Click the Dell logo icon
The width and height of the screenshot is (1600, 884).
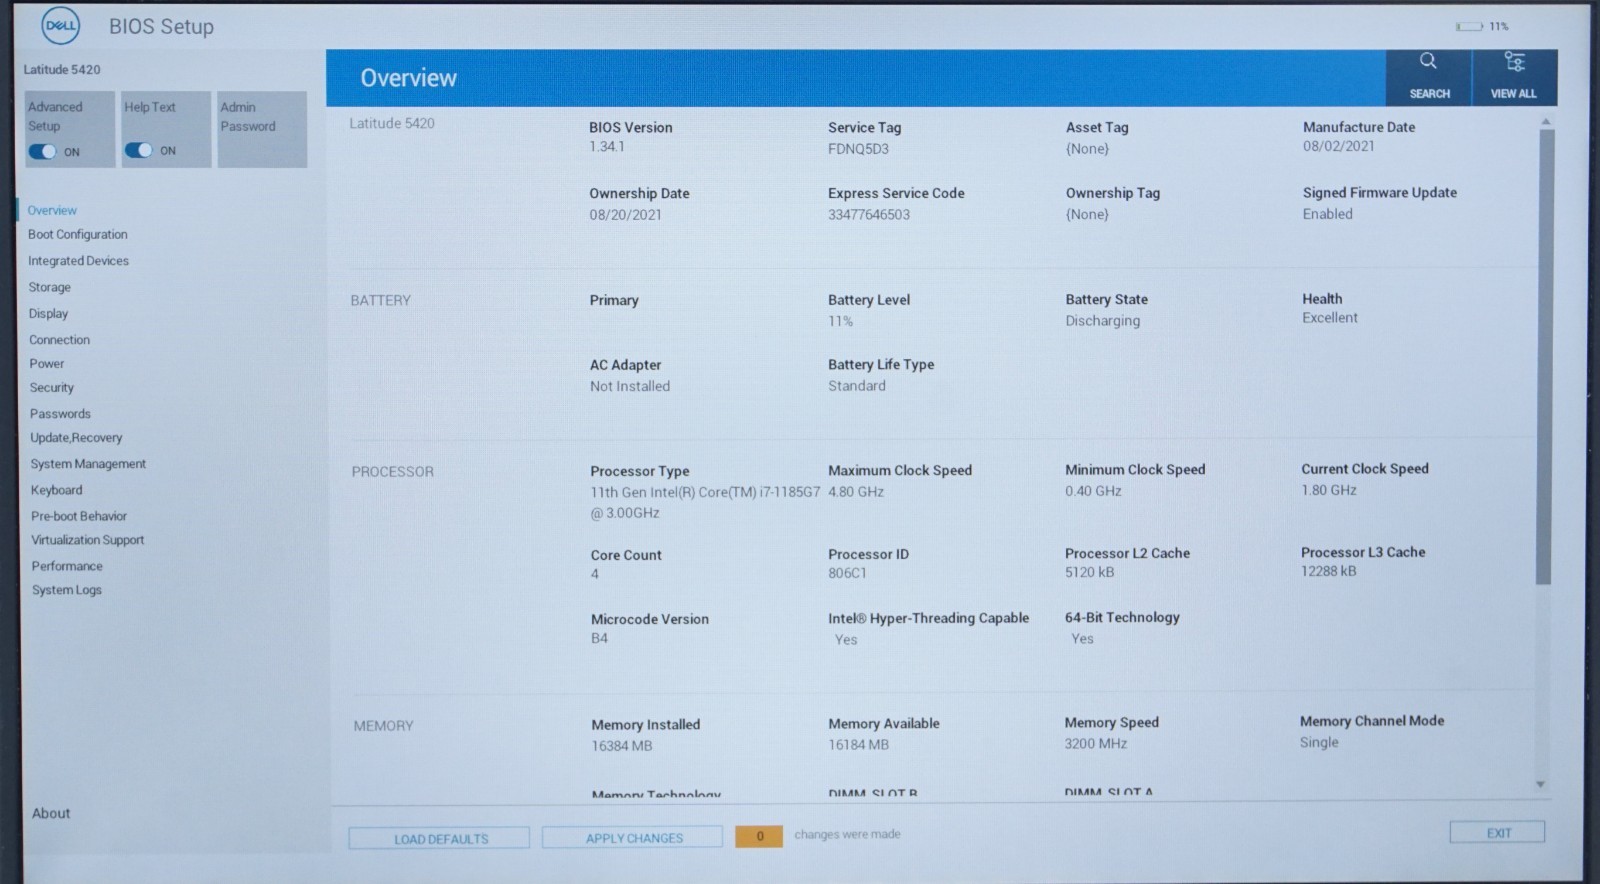point(60,27)
